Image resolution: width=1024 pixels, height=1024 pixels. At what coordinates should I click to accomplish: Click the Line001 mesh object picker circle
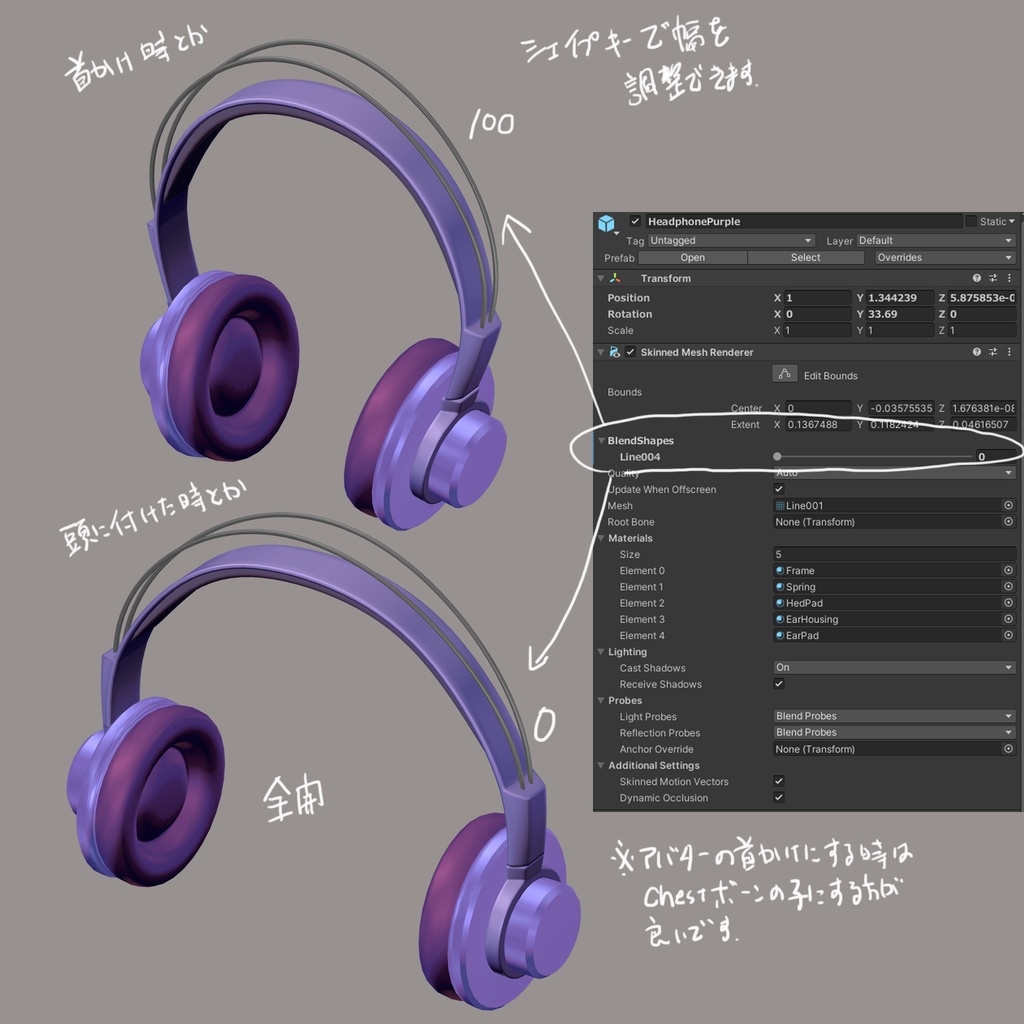(1008, 506)
